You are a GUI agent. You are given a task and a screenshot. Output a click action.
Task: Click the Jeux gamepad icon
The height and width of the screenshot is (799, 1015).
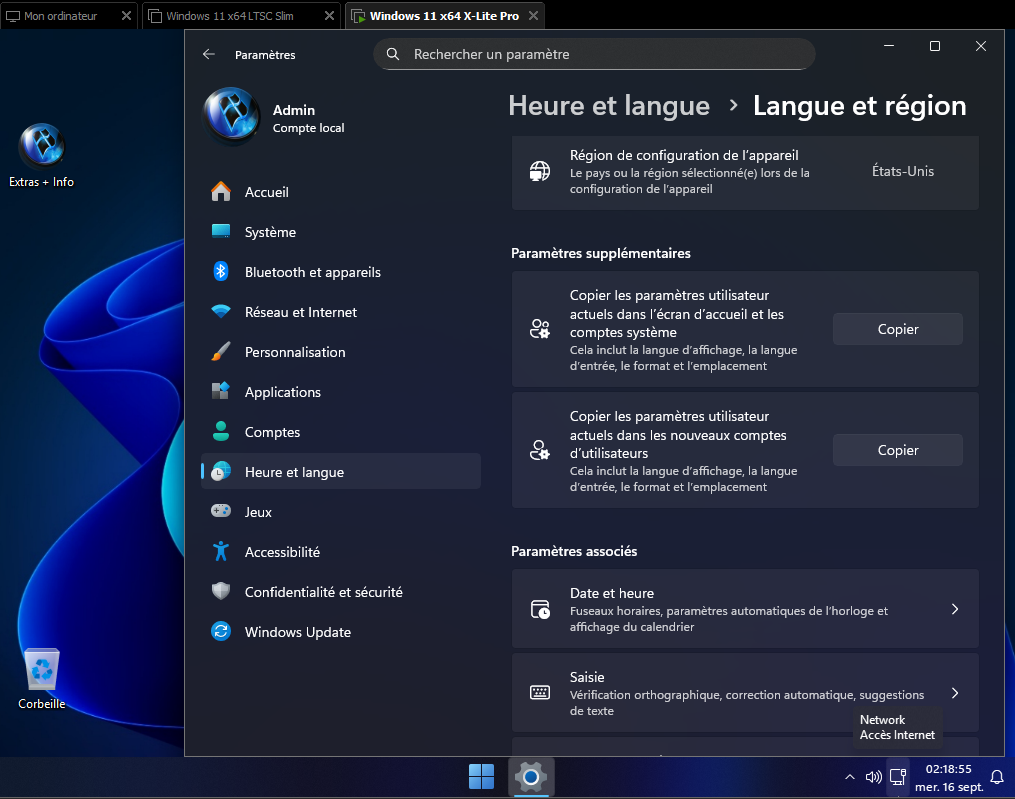pos(221,511)
